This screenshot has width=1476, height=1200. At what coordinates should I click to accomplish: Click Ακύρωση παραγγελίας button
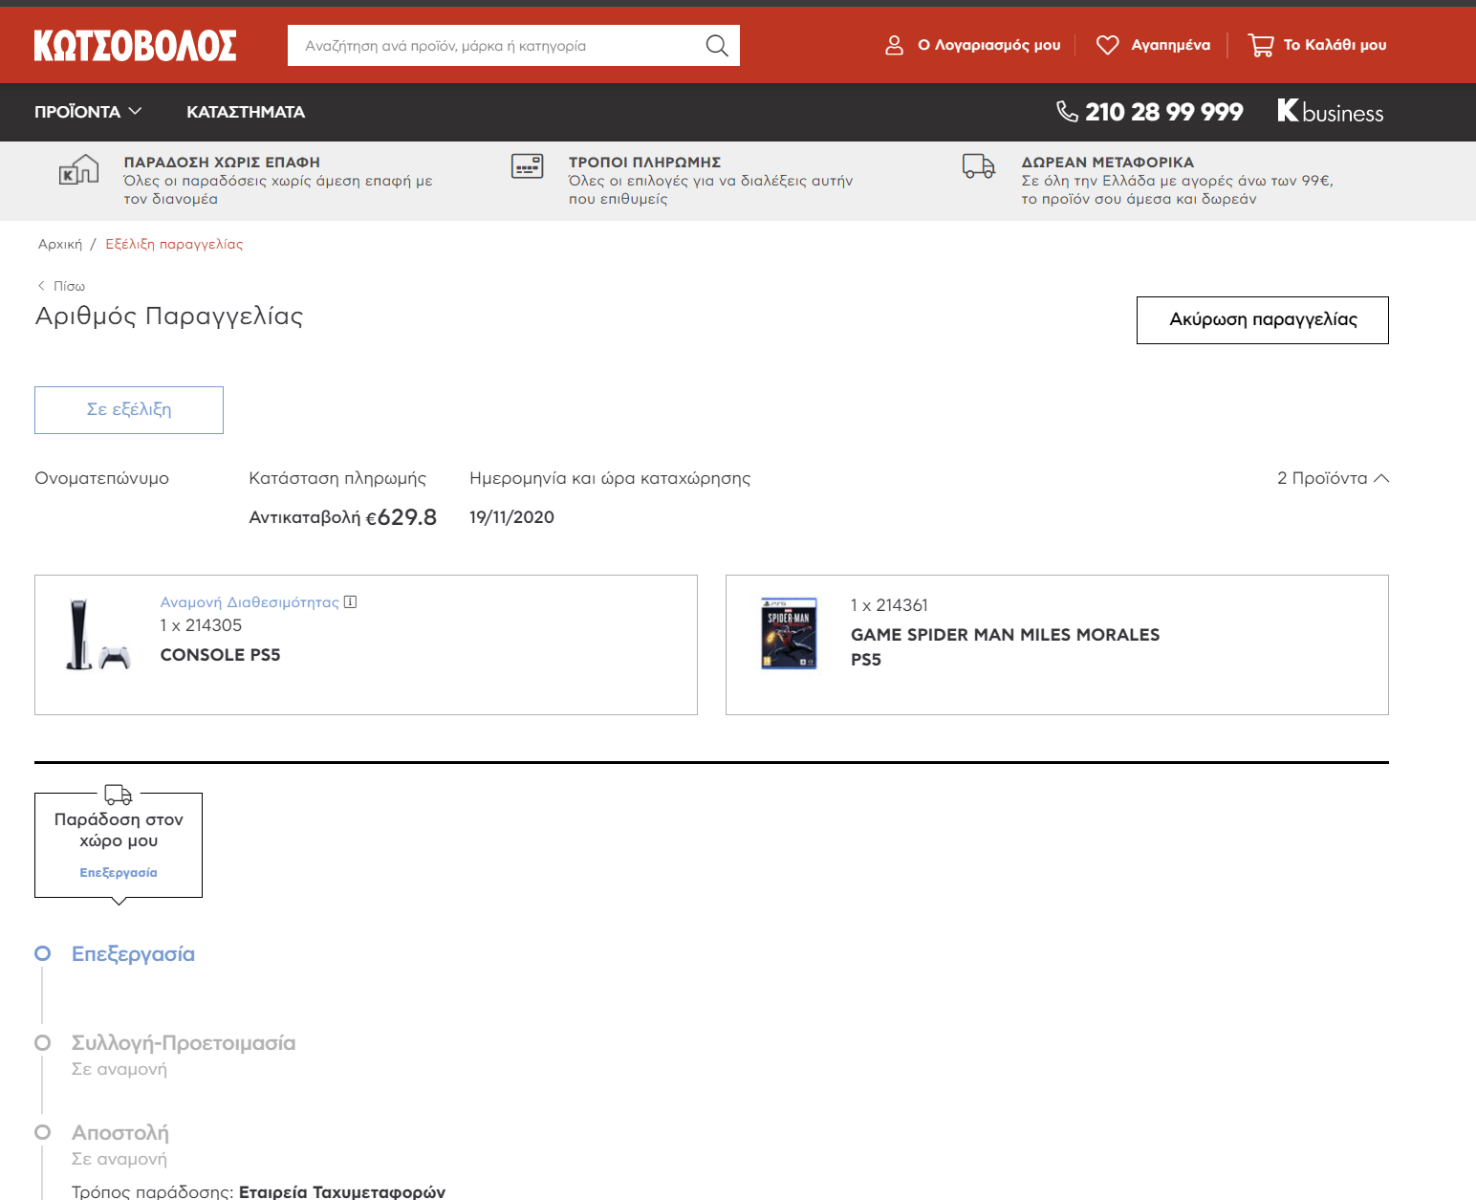(1263, 320)
